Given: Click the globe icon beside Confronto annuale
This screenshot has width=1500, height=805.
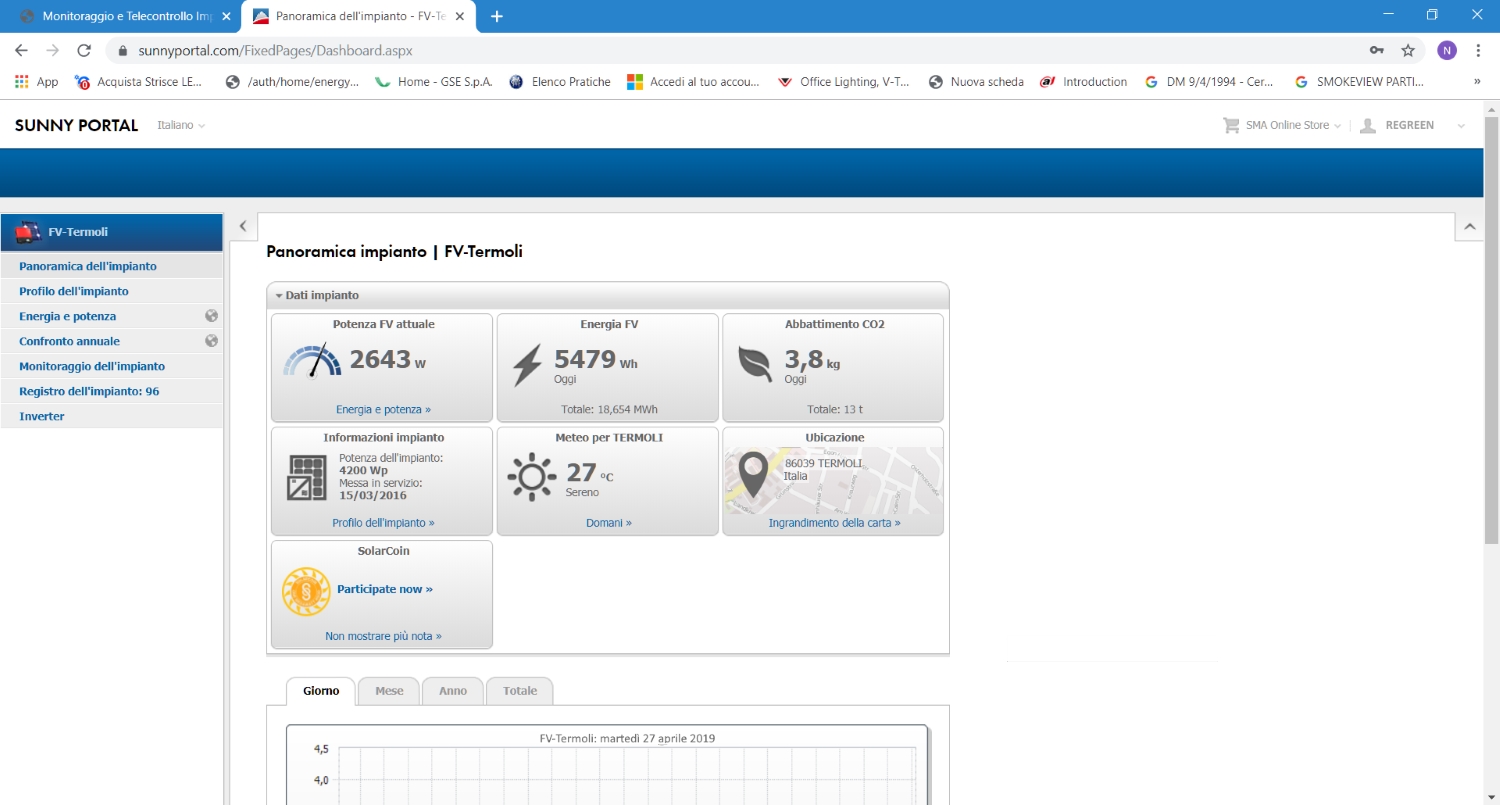Looking at the screenshot, I should pyautogui.click(x=211, y=340).
